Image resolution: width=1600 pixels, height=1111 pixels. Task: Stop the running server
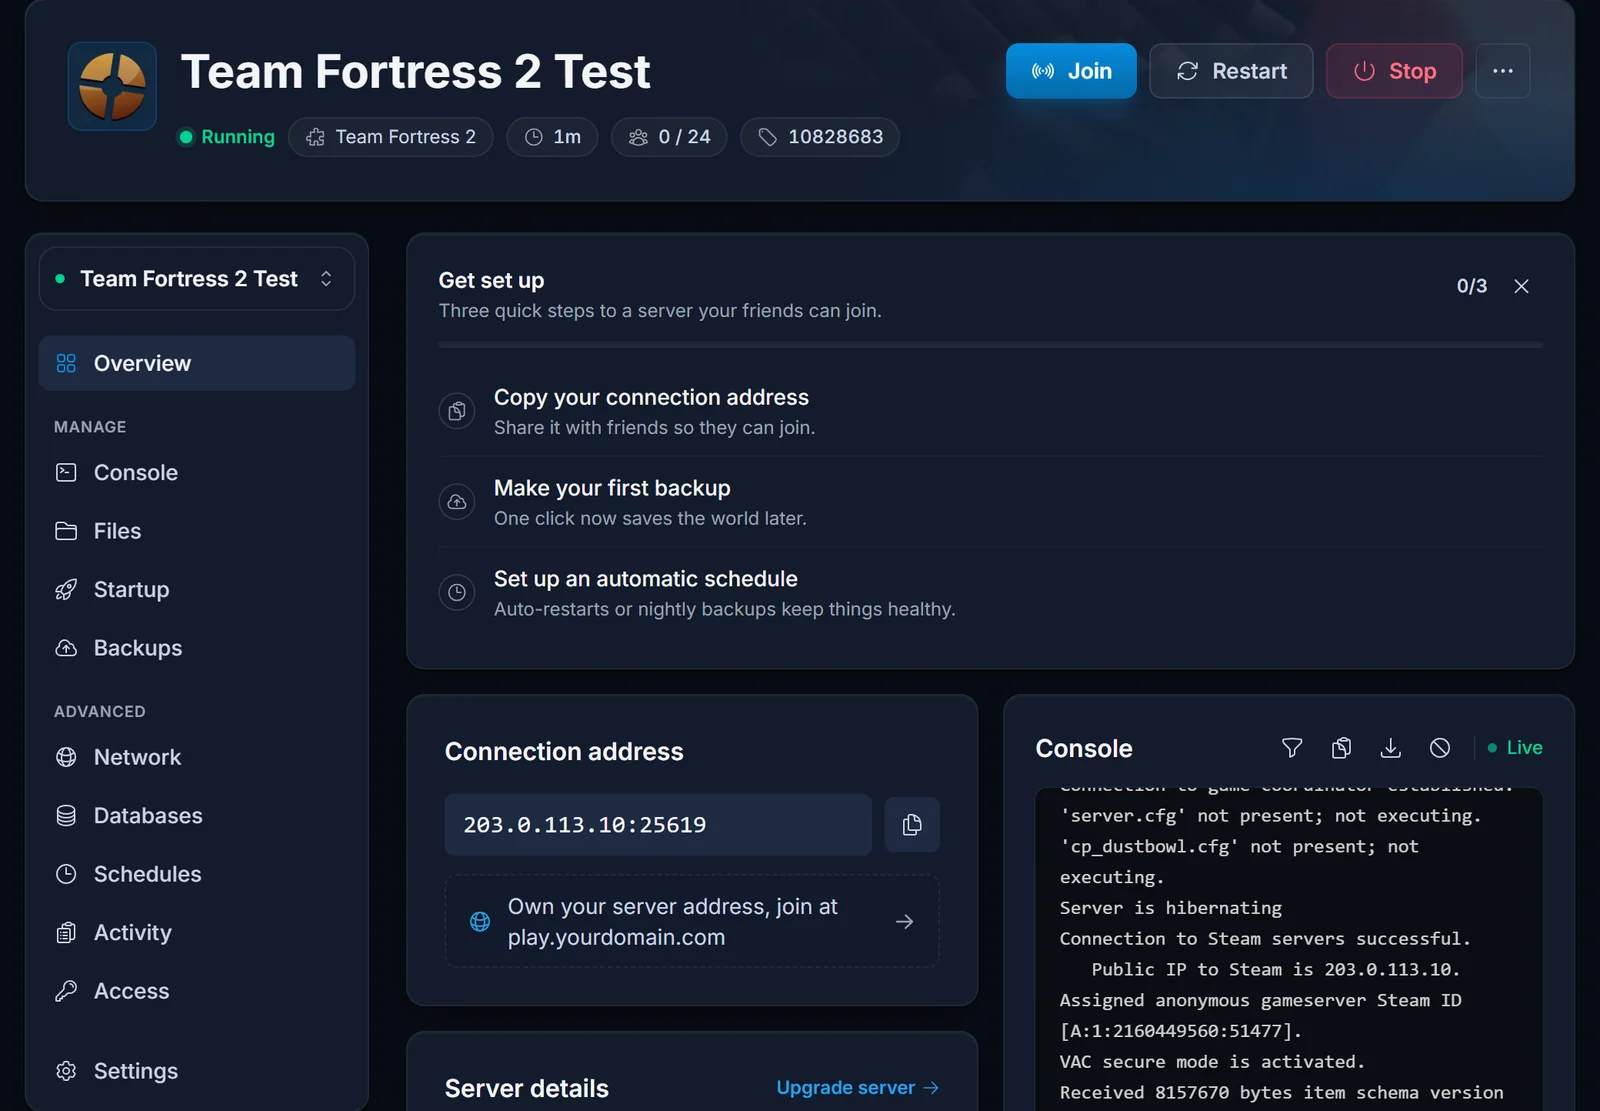pos(1394,71)
